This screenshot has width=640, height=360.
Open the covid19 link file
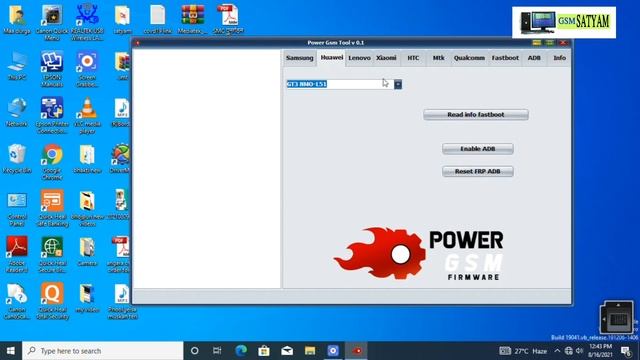pyautogui.click(x=158, y=19)
